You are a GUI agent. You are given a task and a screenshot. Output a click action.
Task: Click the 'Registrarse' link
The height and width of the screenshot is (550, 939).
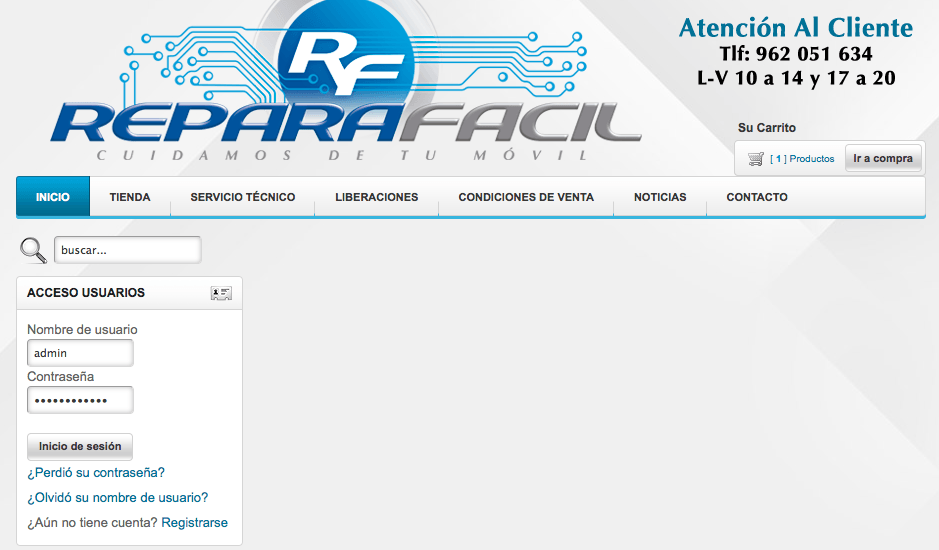(195, 522)
